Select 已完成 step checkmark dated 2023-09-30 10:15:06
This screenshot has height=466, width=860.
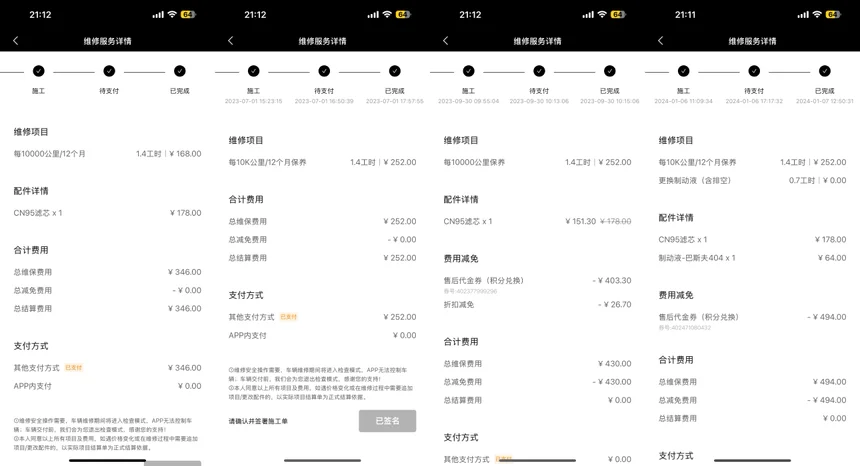tap(610, 71)
